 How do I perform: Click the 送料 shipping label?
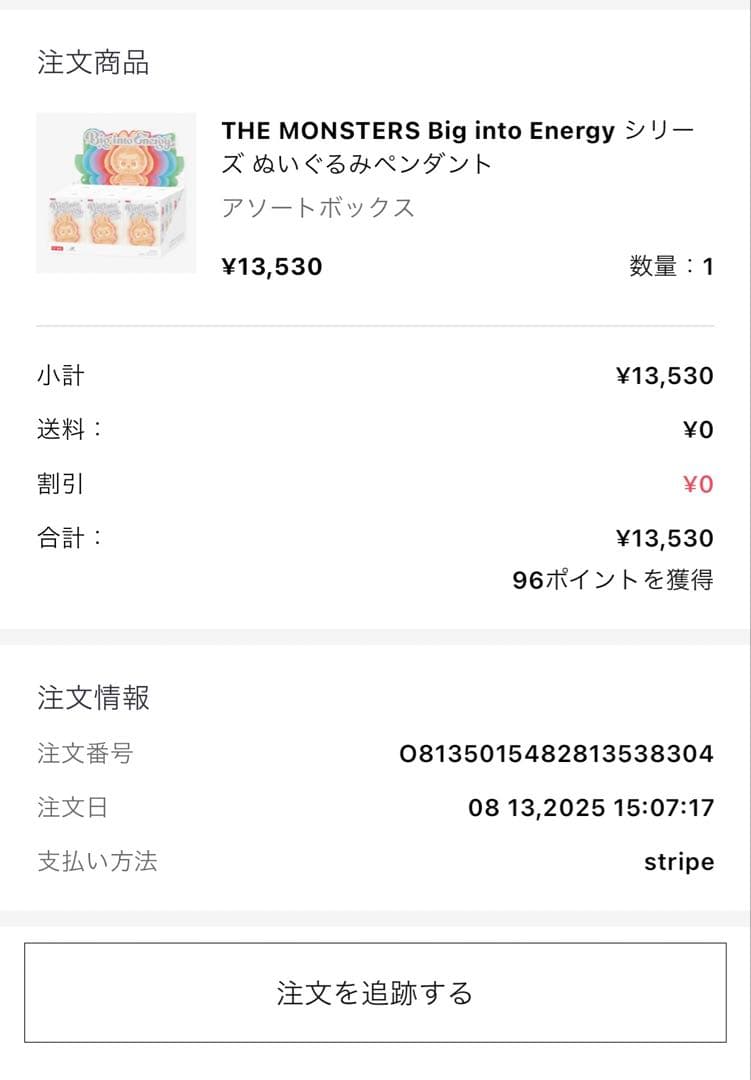pyautogui.click(x=70, y=430)
